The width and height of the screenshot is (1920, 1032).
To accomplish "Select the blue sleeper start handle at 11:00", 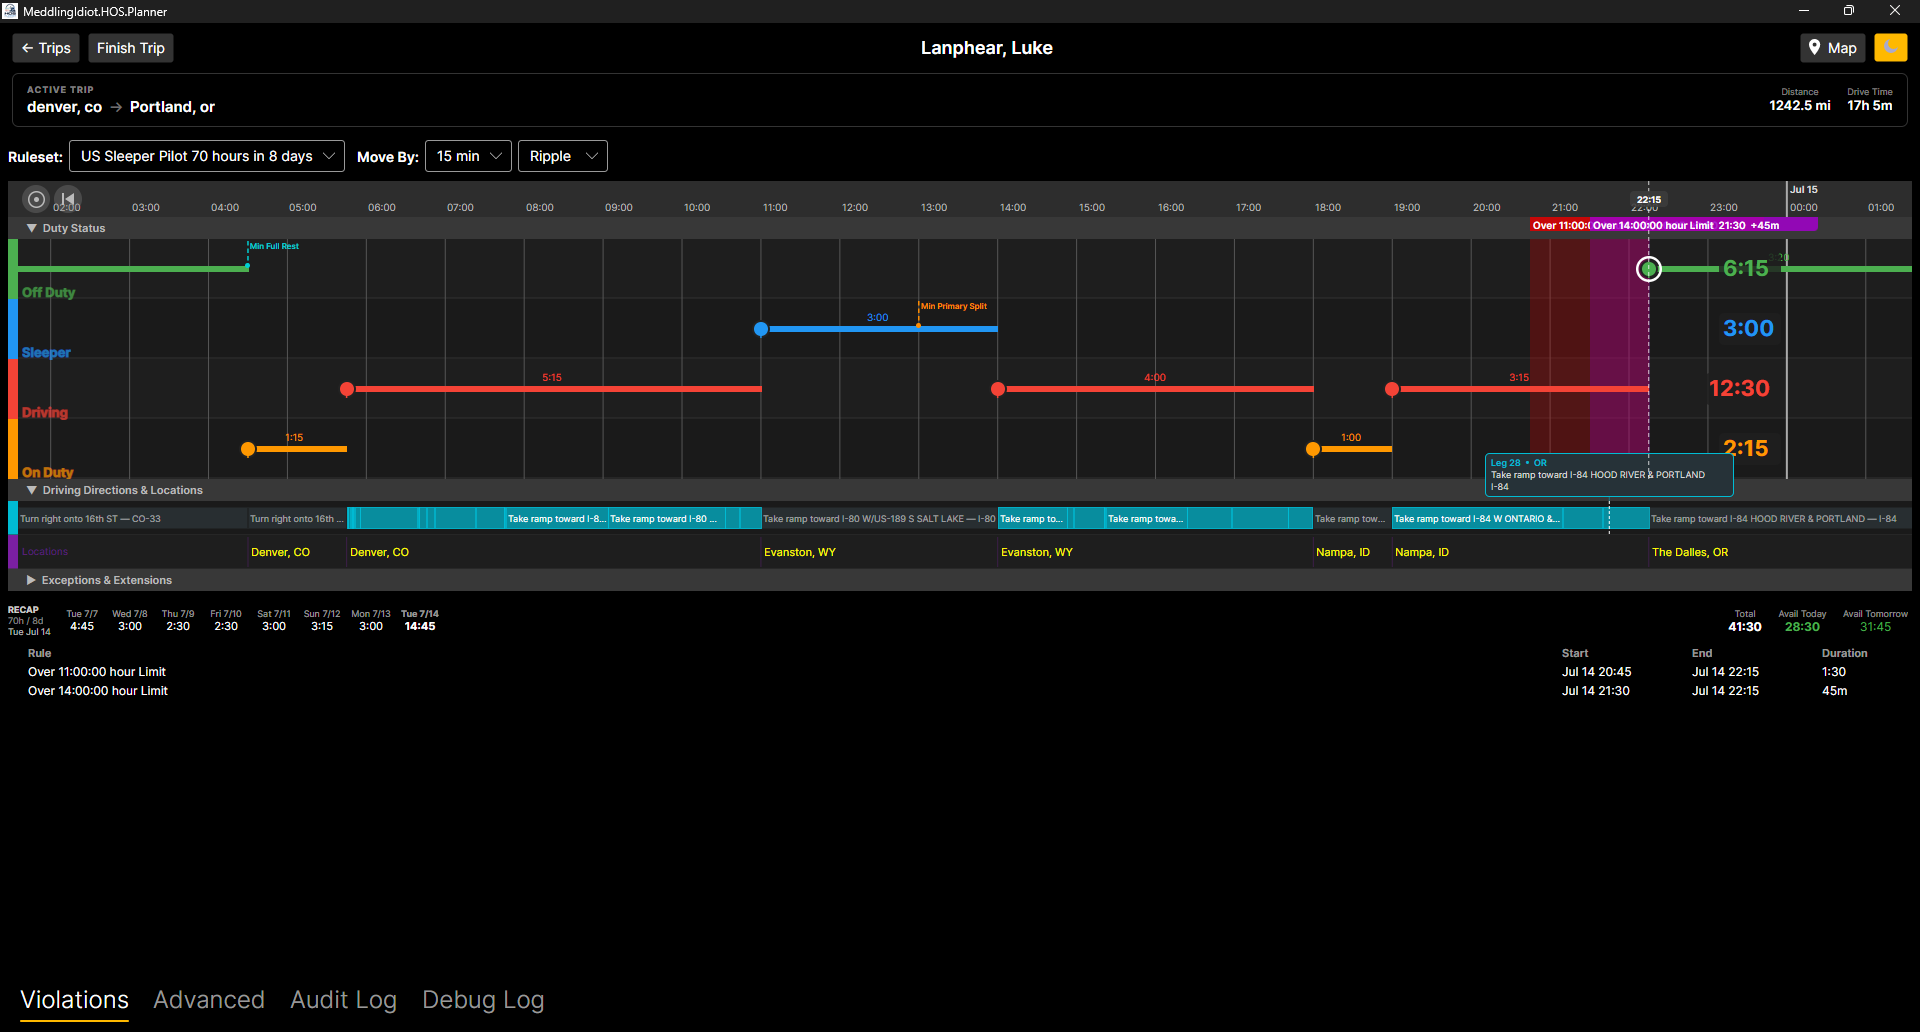I will click(761, 329).
